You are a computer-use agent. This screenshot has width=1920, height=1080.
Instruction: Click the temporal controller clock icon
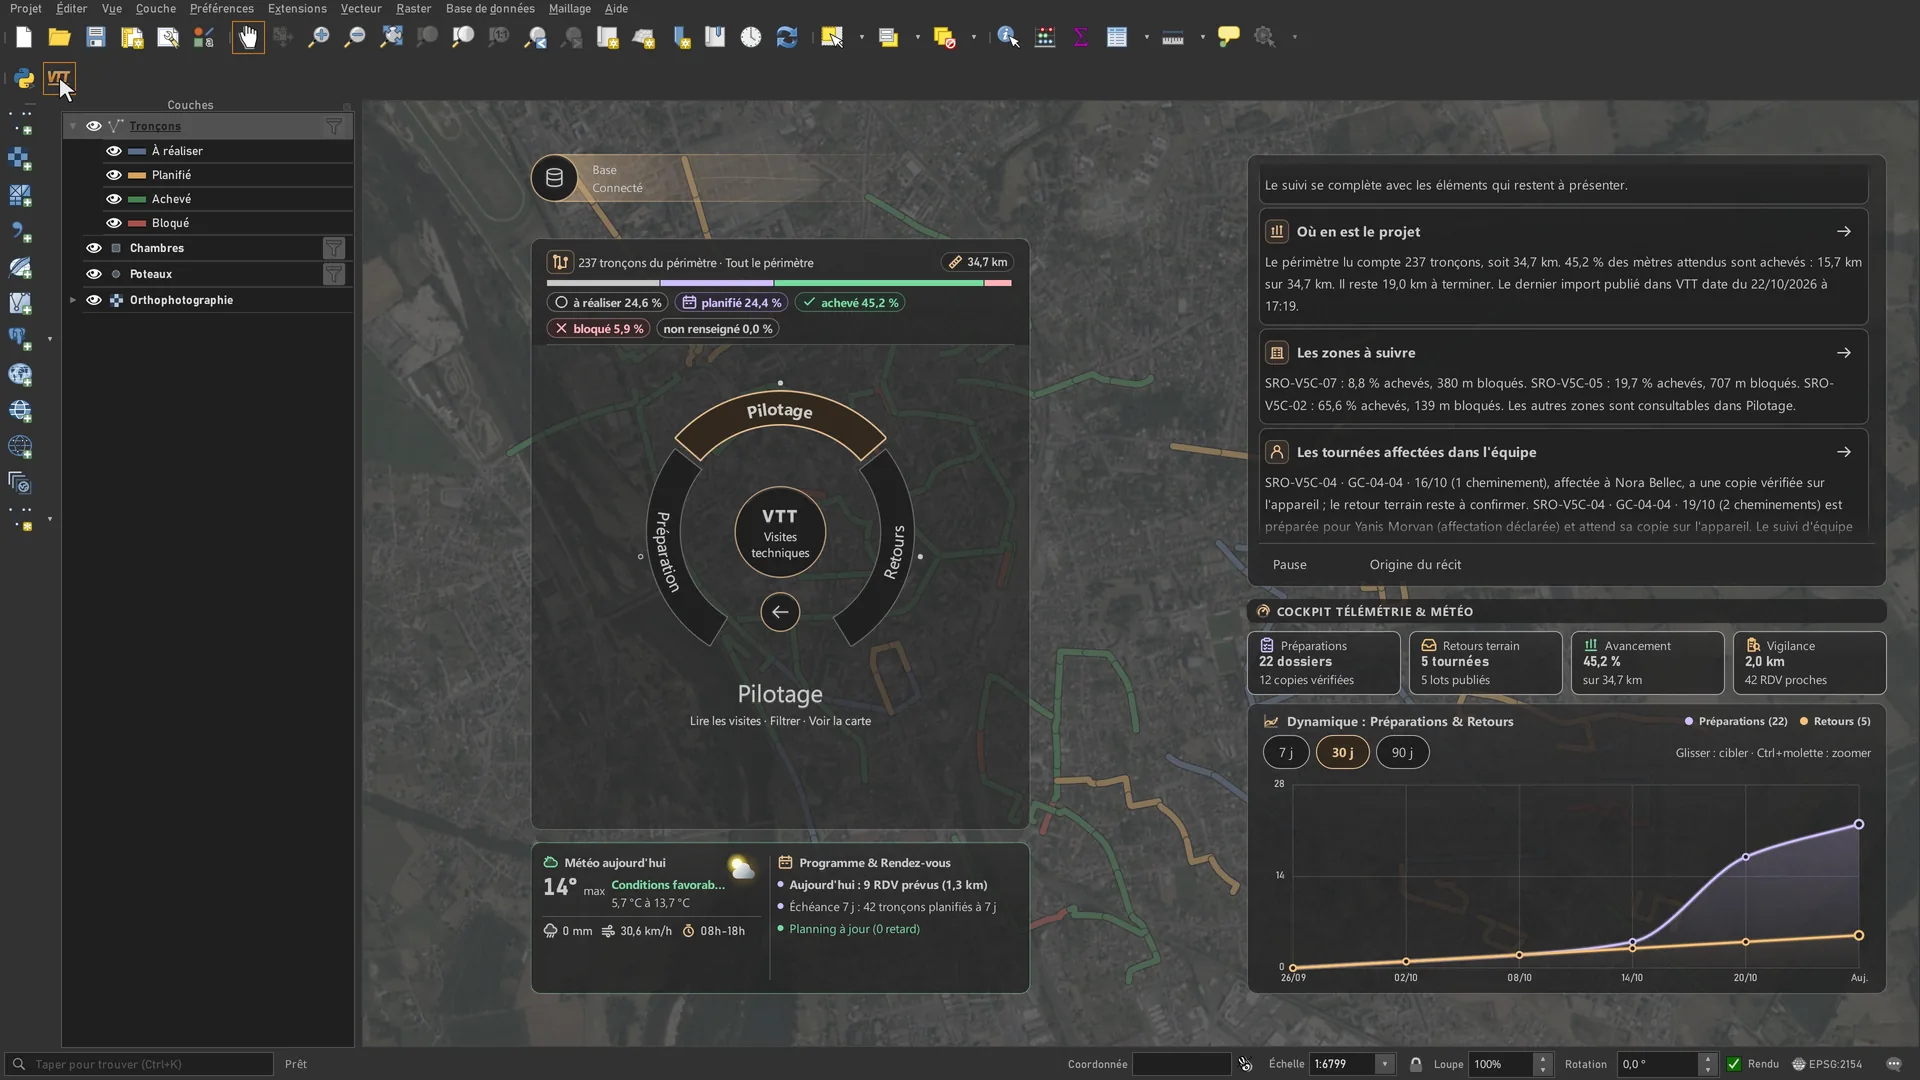coord(751,38)
